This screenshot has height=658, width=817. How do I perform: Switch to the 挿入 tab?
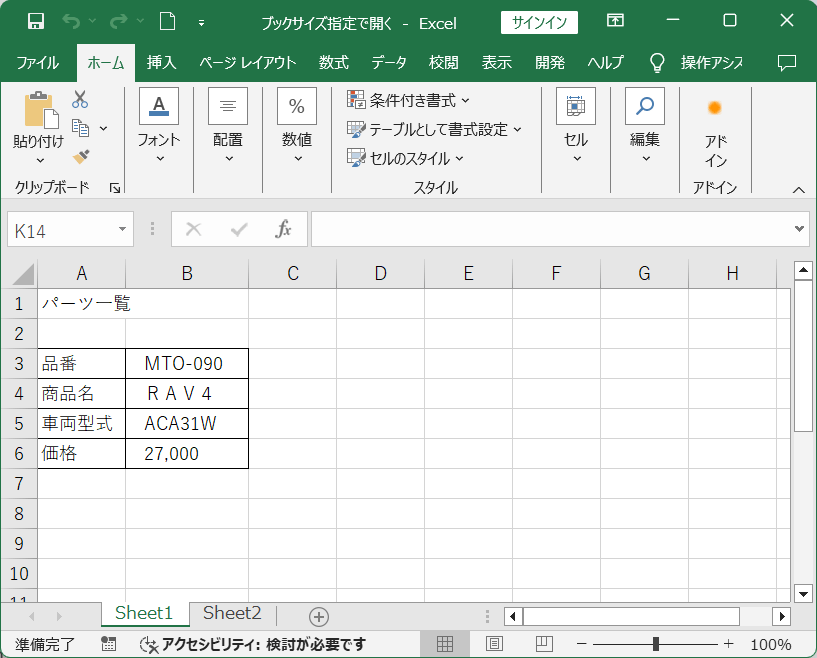coord(161,63)
